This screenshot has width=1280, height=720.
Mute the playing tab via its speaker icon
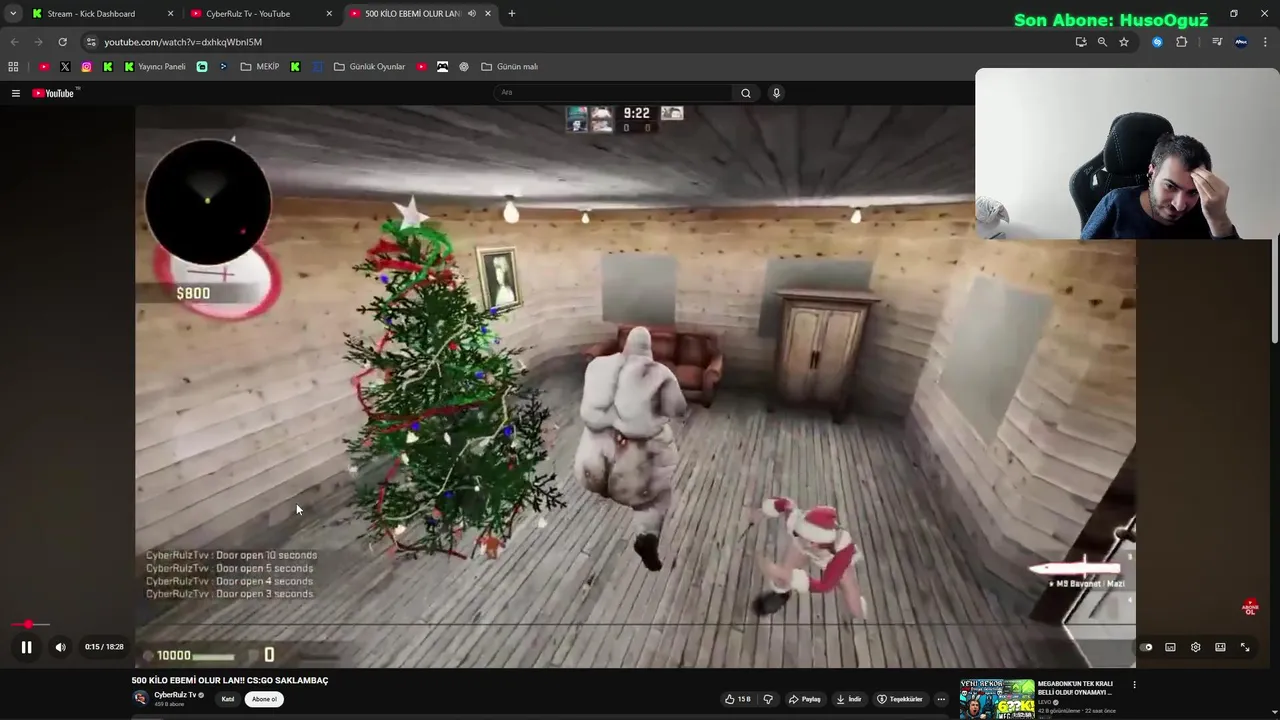pos(472,14)
